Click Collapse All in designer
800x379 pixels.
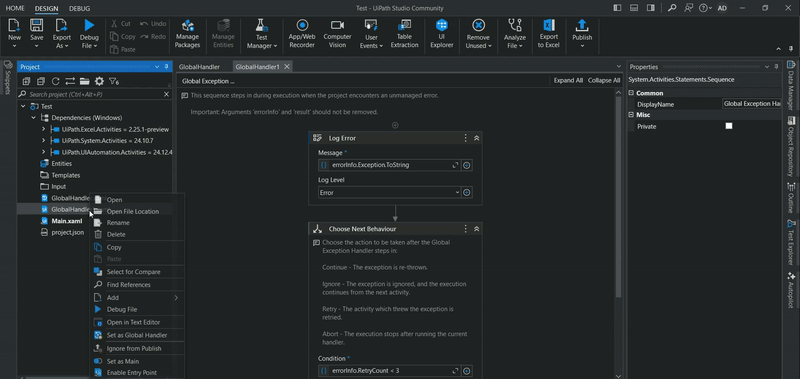tap(604, 81)
